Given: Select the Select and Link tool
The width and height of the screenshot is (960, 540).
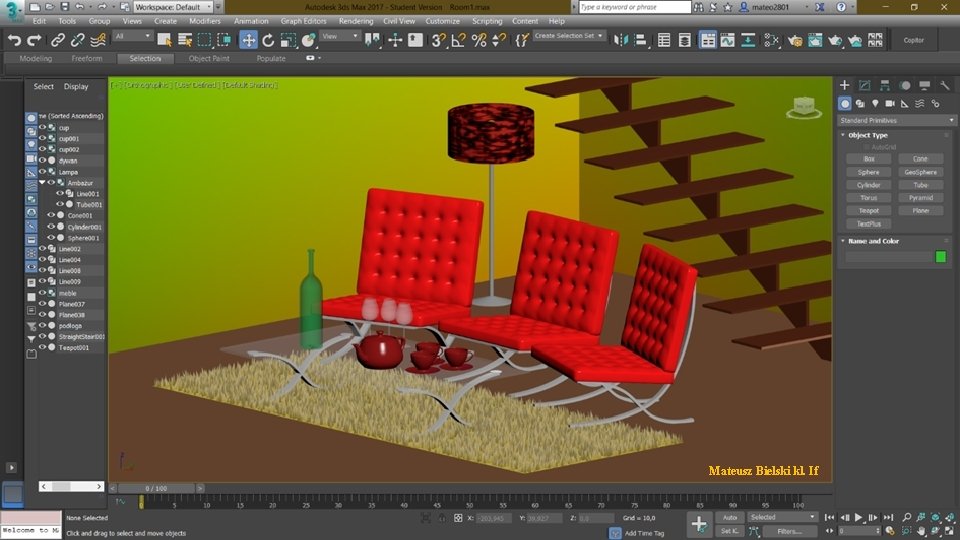Looking at the screenshot, I should (58, 40).
